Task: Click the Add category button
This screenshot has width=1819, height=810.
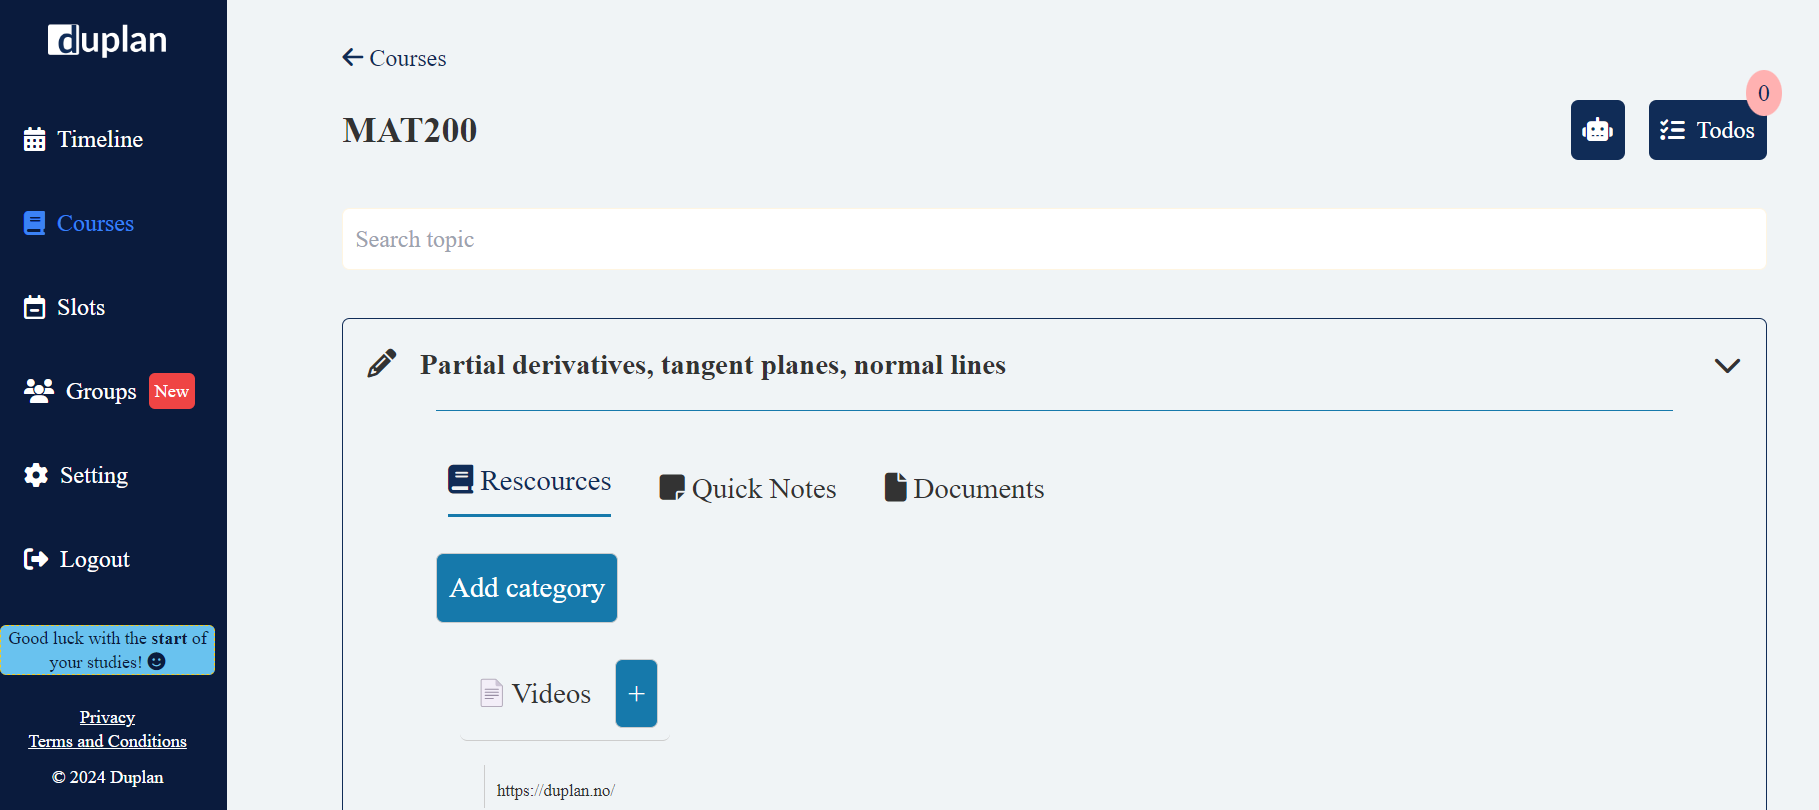Action: click(x=526, y=588)
